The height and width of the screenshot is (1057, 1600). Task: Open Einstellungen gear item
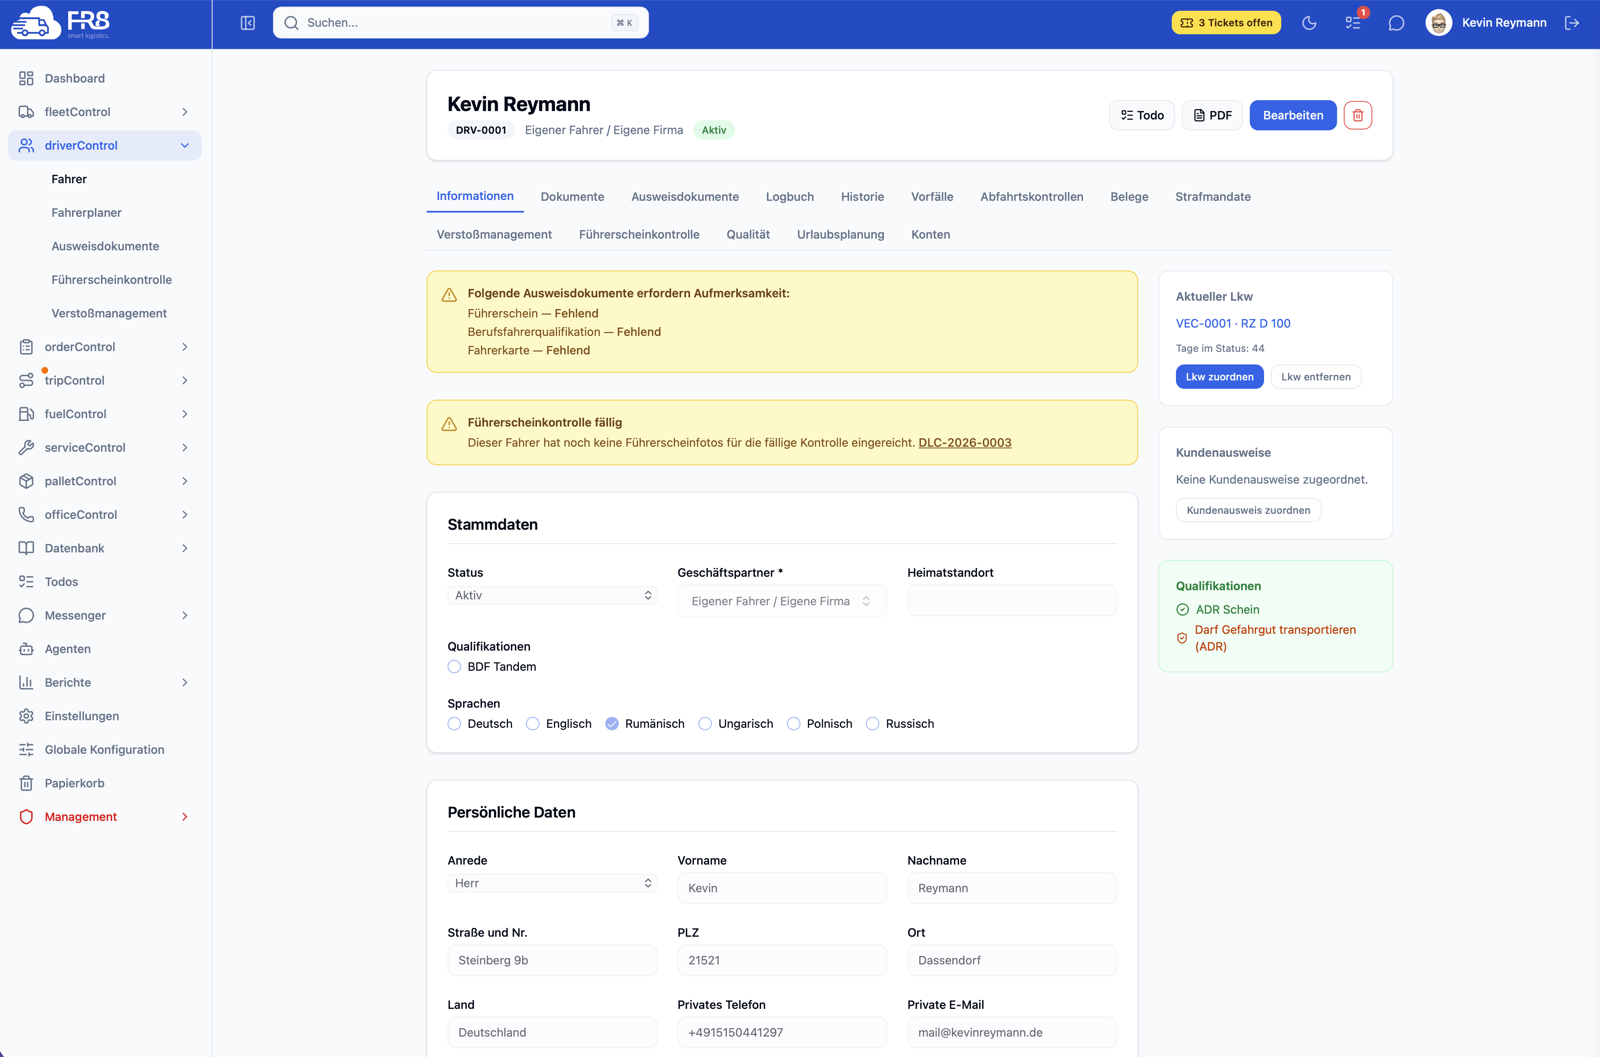coord(104,716)
